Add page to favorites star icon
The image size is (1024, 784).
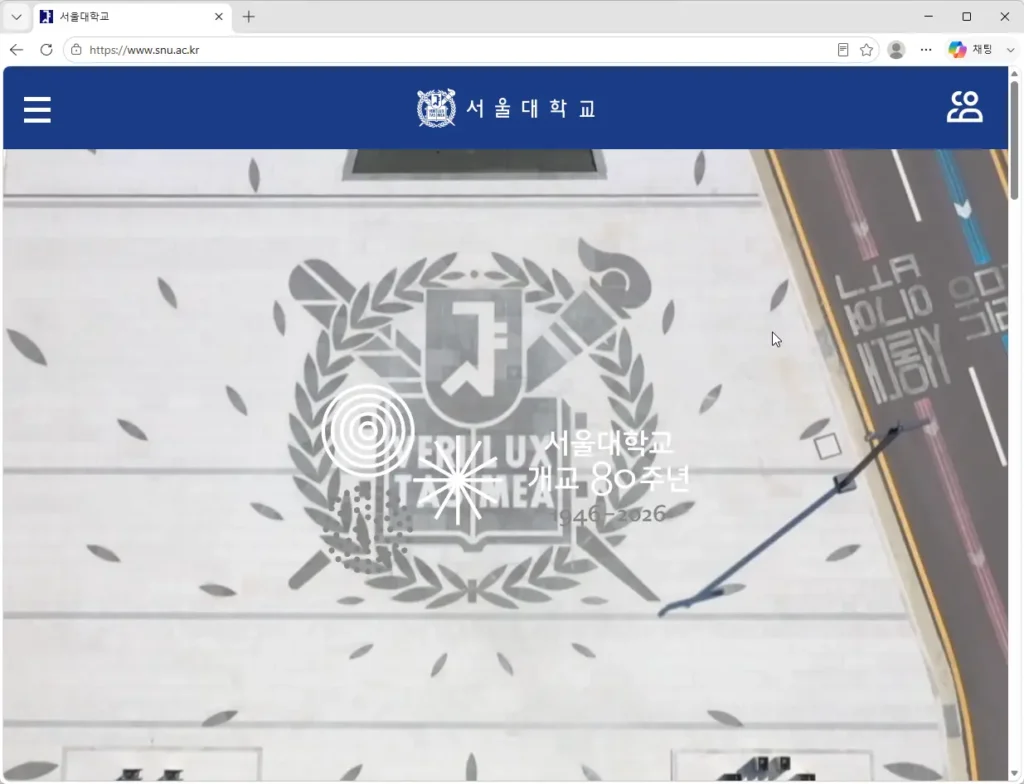pyautogui.click(x=867, y=50)
